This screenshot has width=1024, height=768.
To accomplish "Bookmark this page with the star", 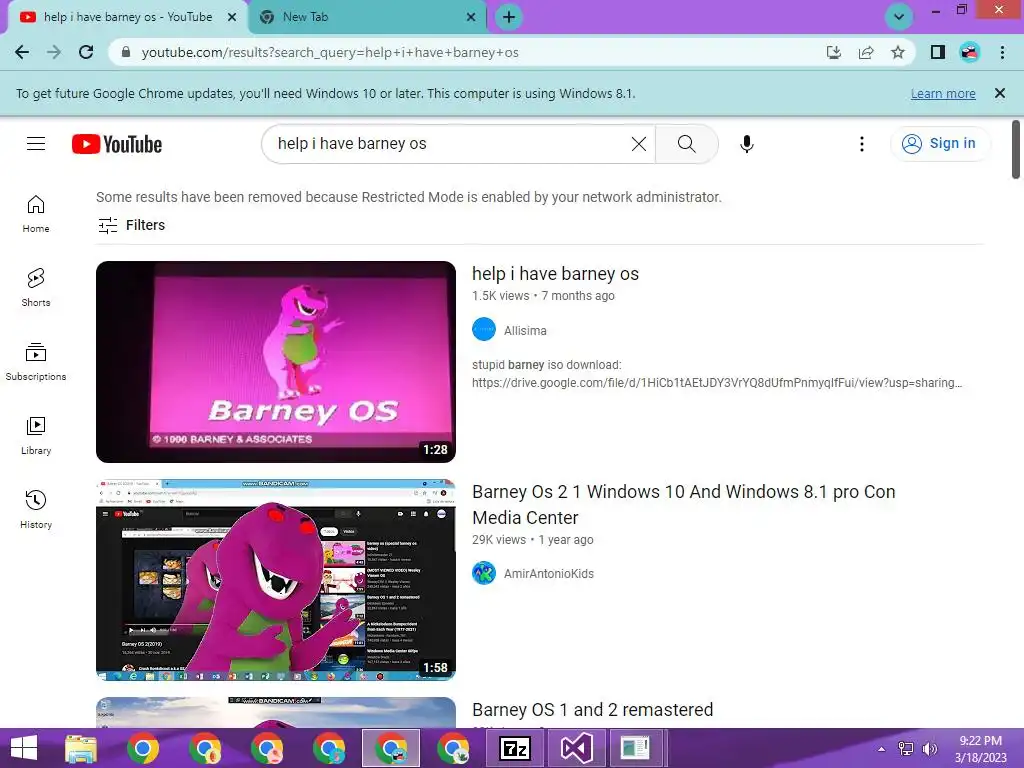I will pos(898,52).
